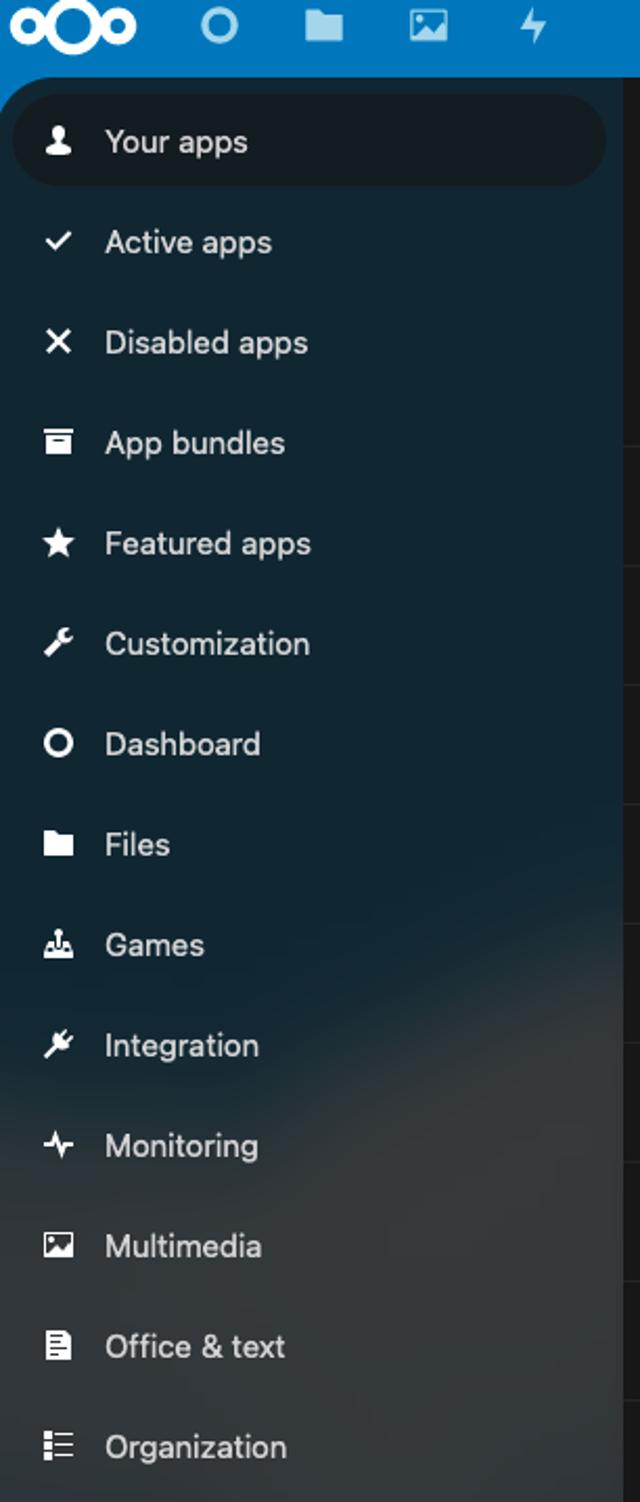Click the Nextcloud logo icon

[x=72, y=27]
